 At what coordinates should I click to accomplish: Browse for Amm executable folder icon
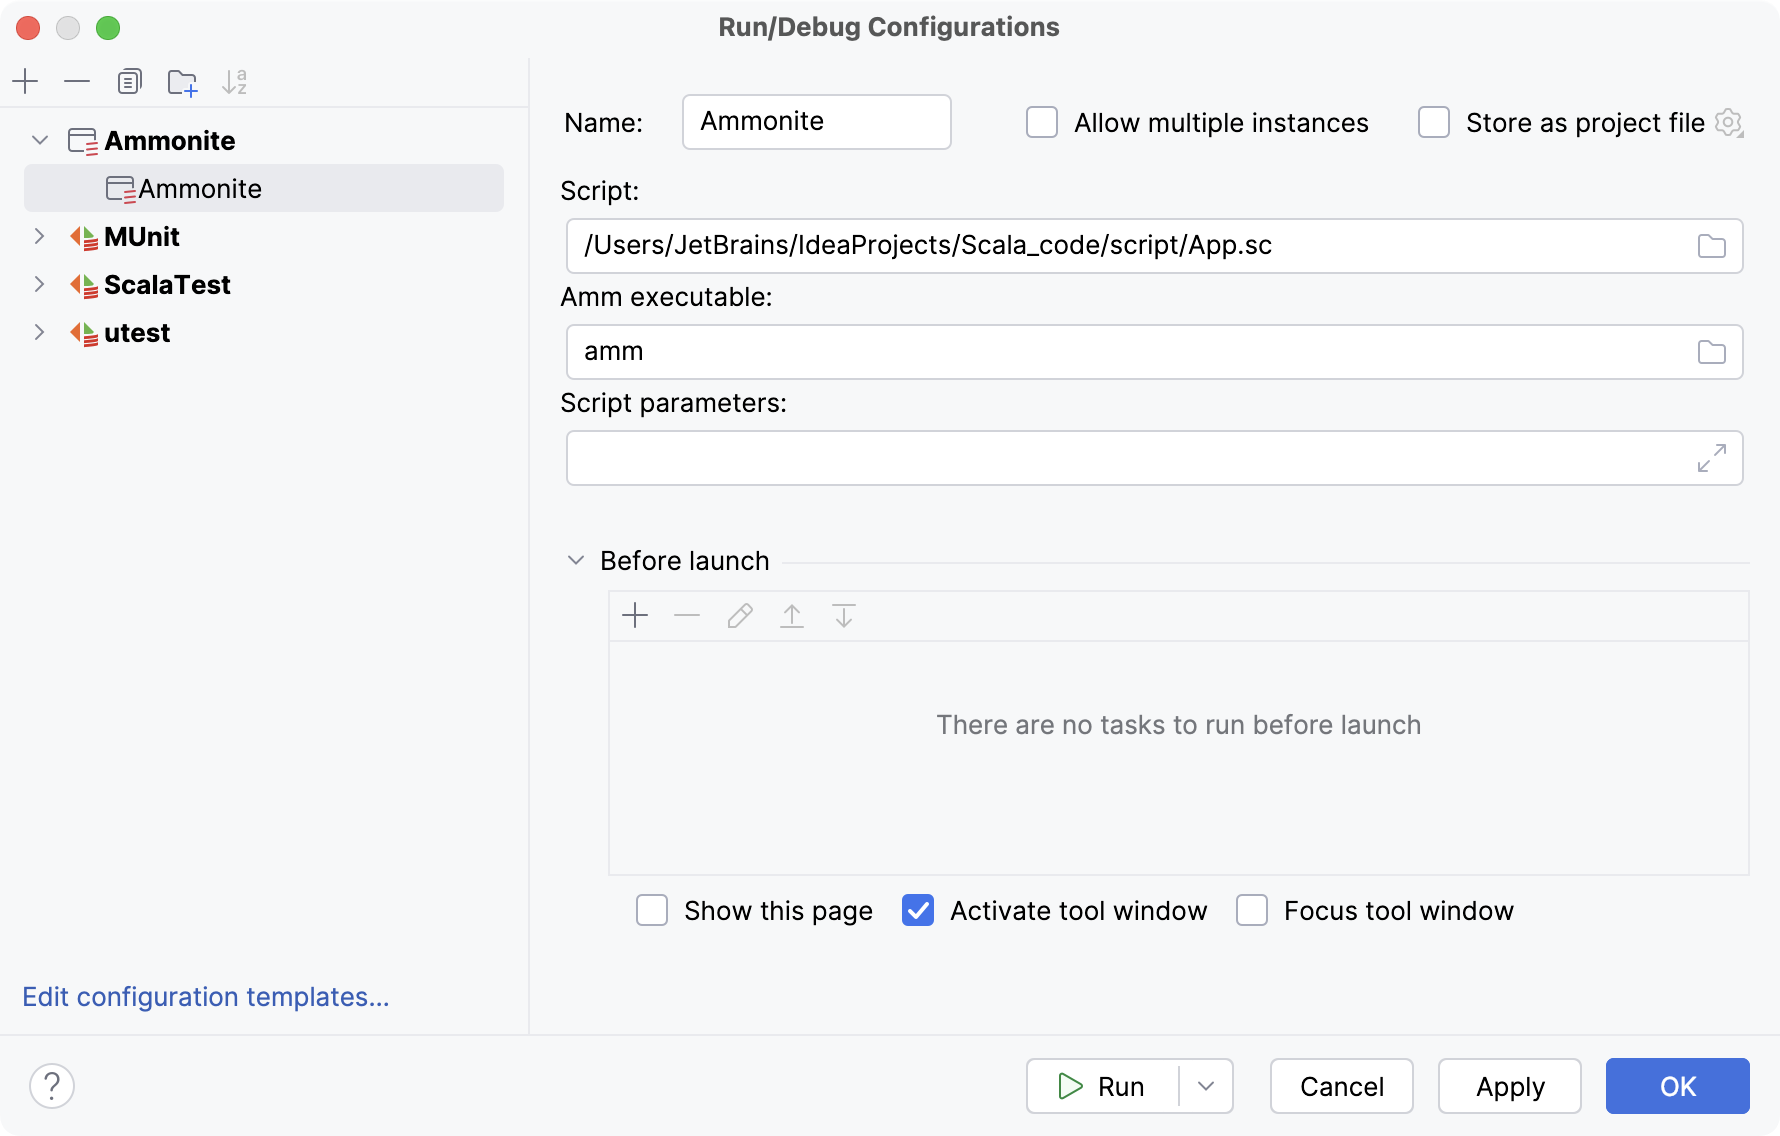(1712, 352)
